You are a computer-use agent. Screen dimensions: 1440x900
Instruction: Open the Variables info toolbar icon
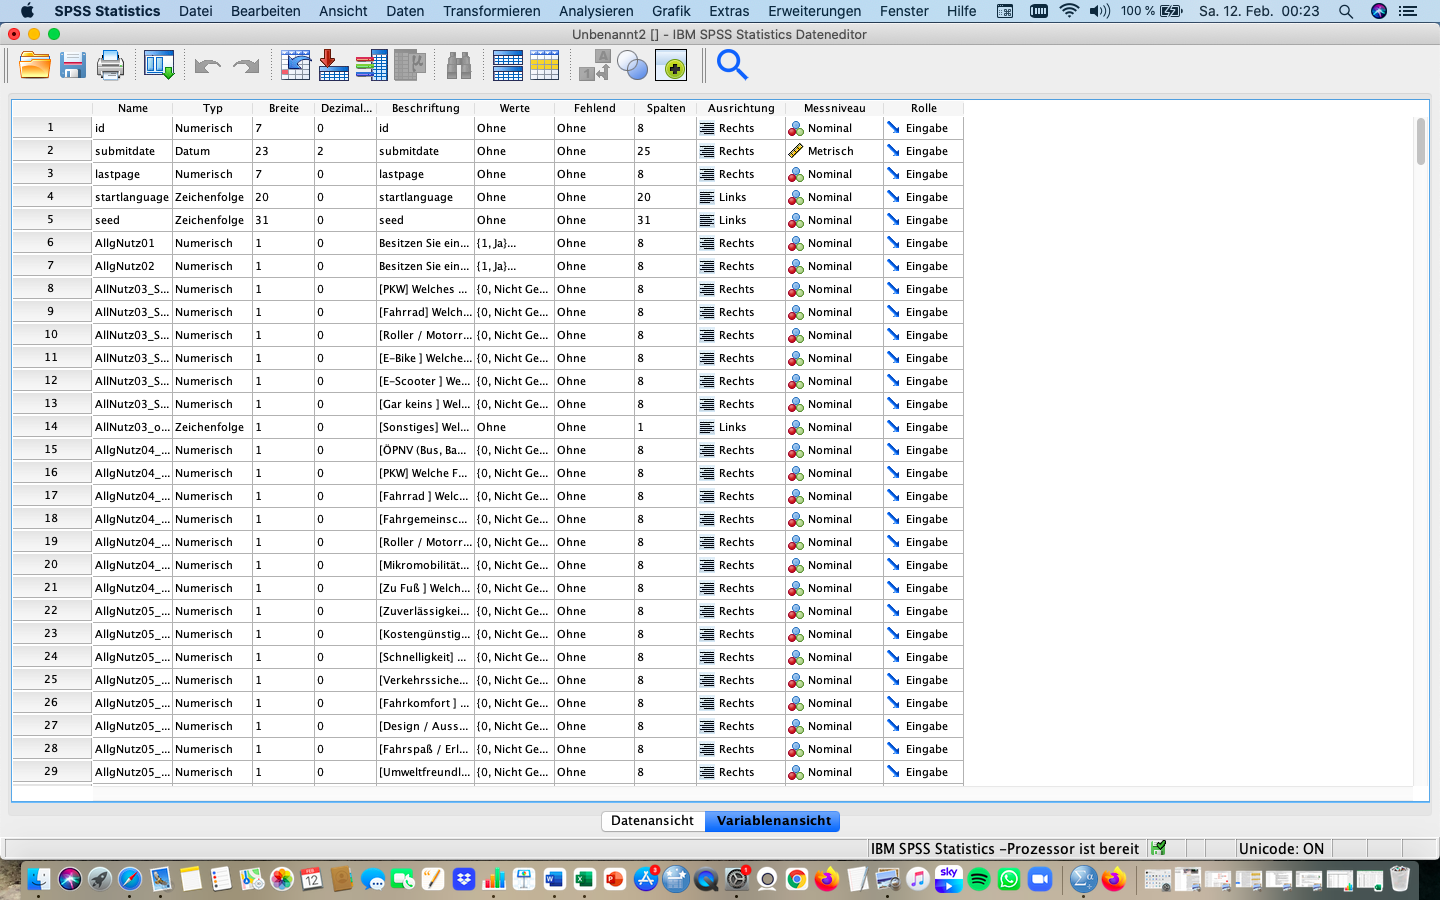tap(371, 66)
